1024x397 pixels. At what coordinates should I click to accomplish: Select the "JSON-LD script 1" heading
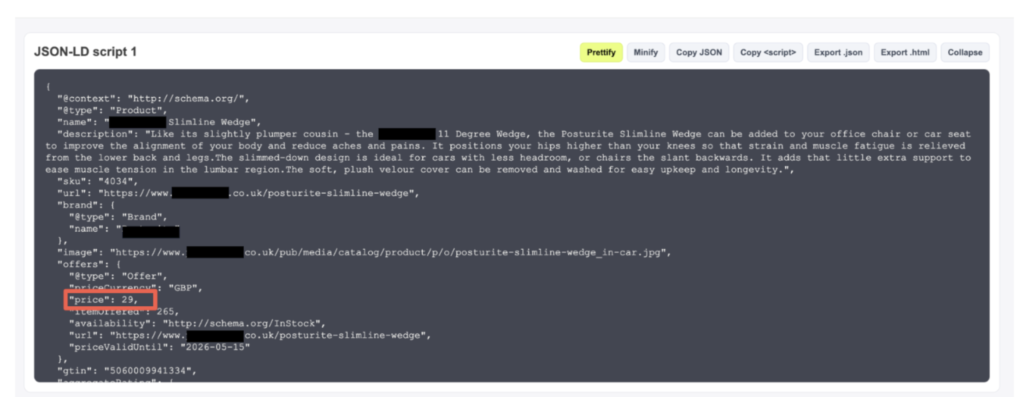click(x=86, y=52)
